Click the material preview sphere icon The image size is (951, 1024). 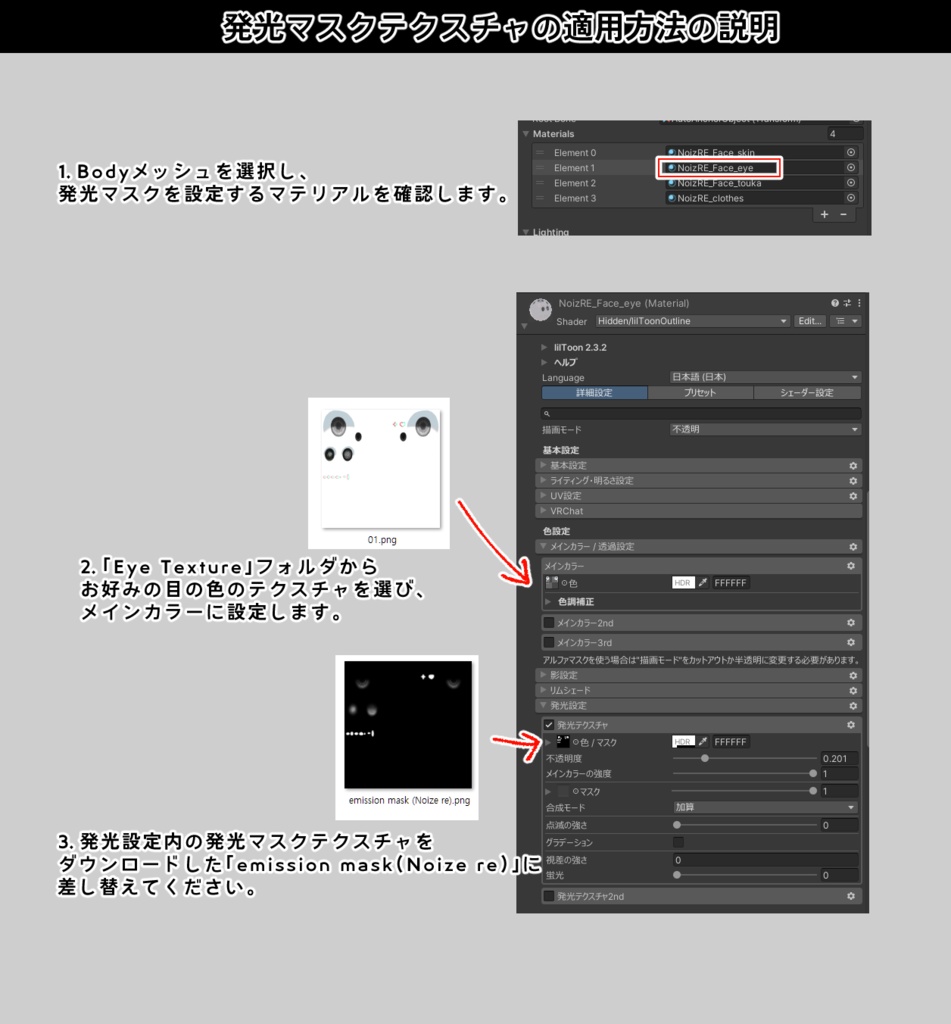point(540,308)
